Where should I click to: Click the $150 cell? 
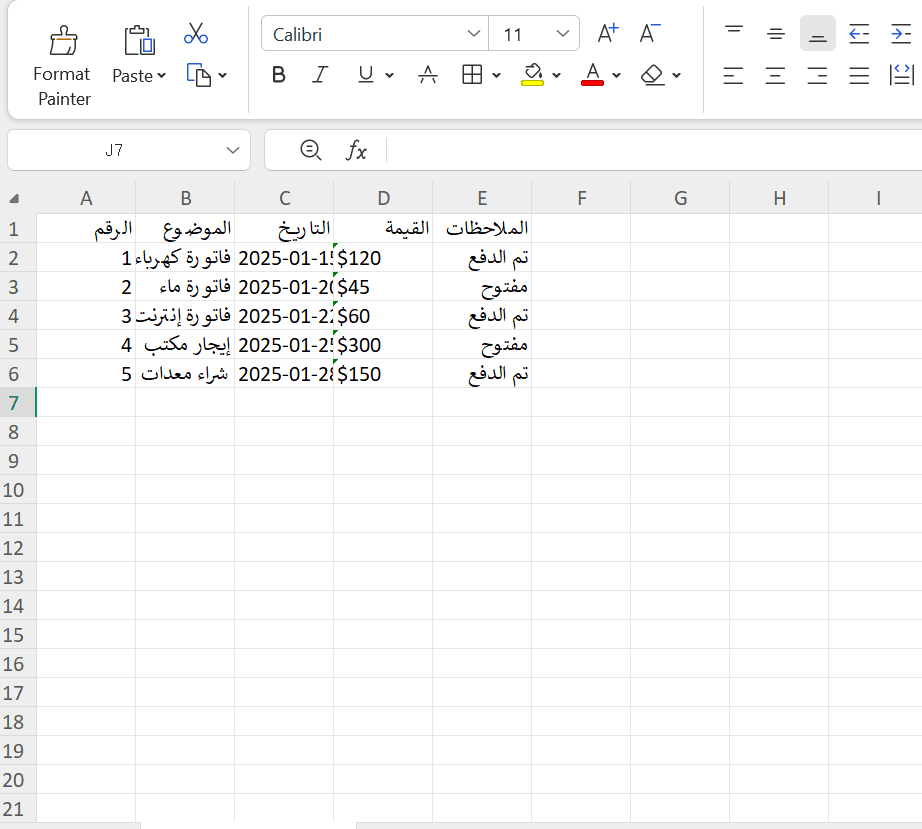pyautogui.click(x=383, y=374)
